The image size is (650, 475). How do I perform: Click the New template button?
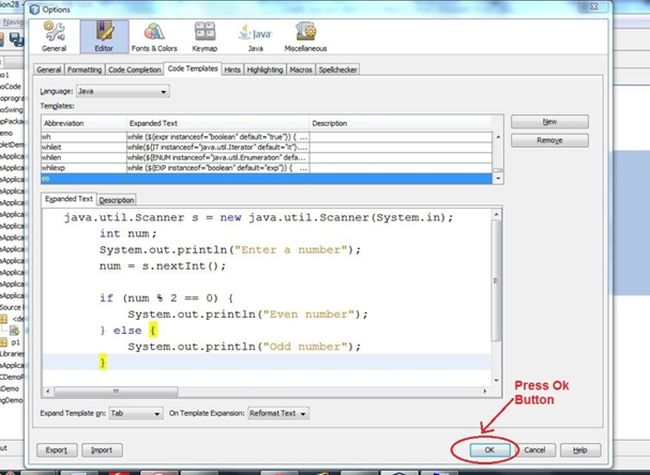[x=550, y=122]
